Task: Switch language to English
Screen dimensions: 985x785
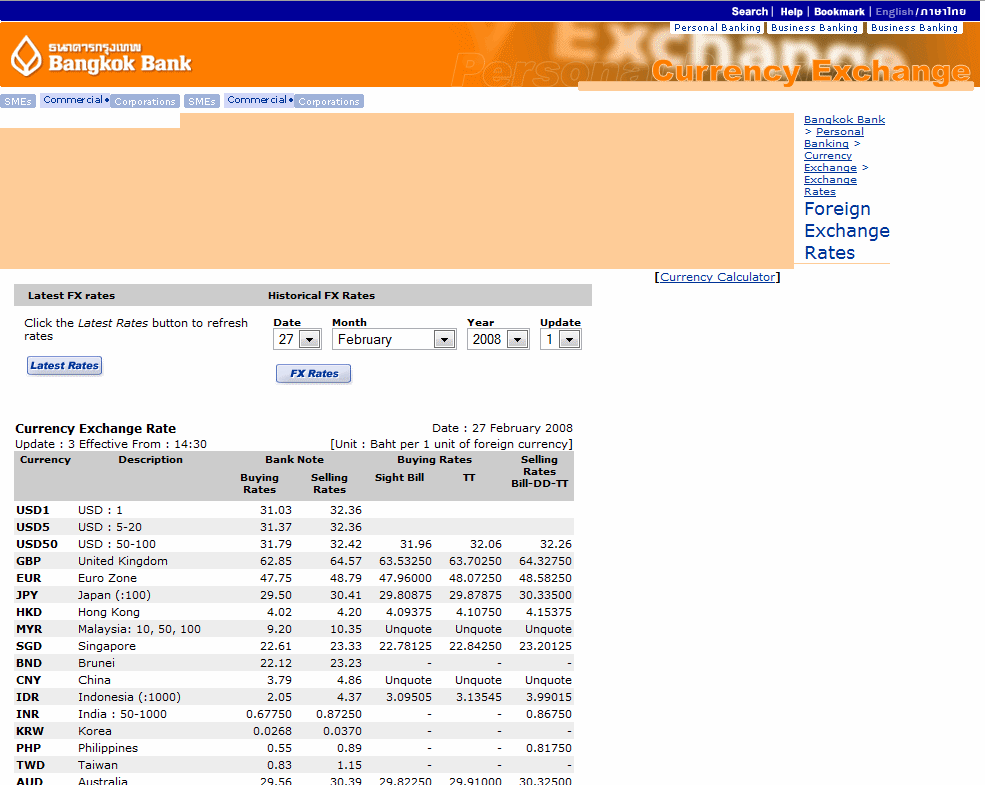Action: [894, 11]
